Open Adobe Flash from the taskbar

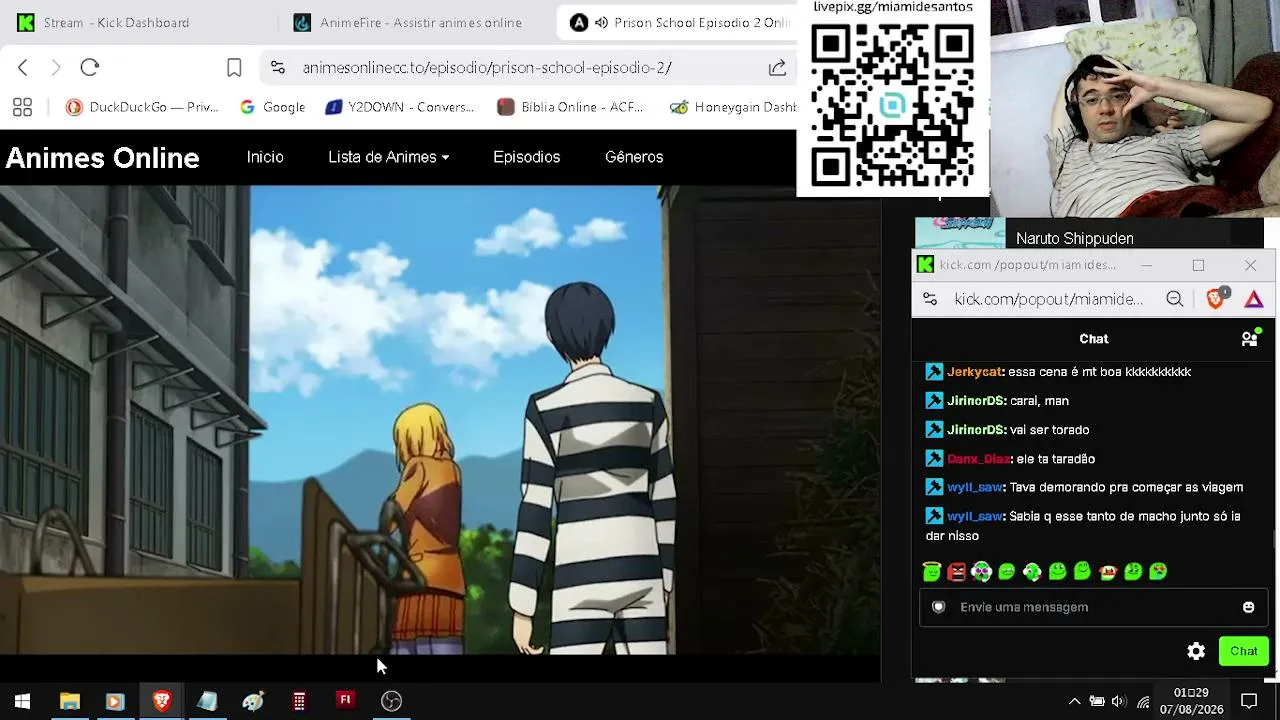[345, 700]
